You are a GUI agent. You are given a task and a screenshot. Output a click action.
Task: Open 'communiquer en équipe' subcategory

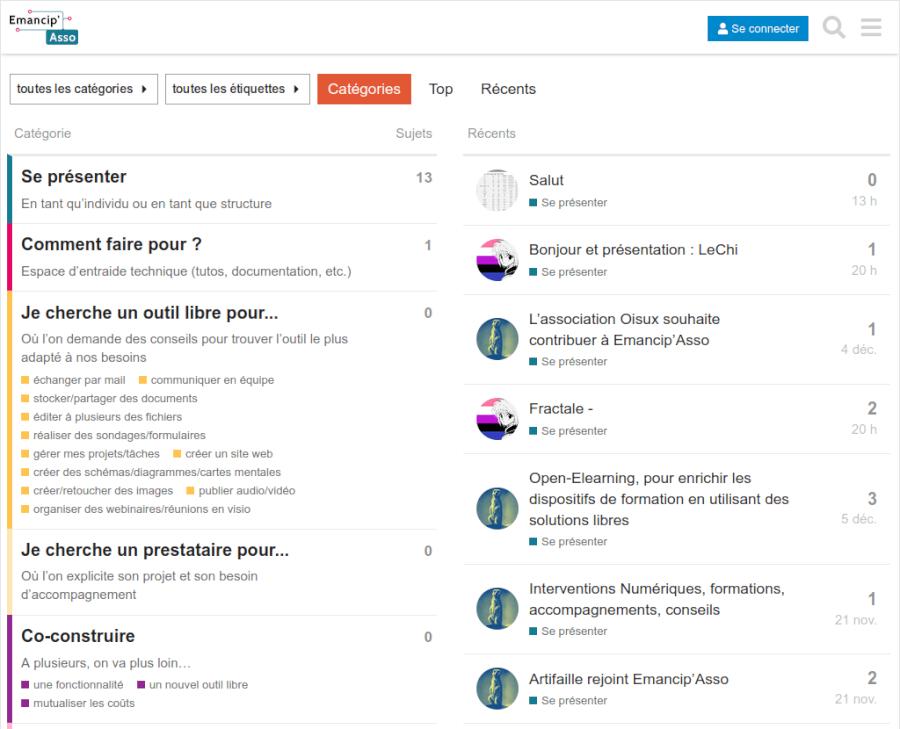coord(207,380)
